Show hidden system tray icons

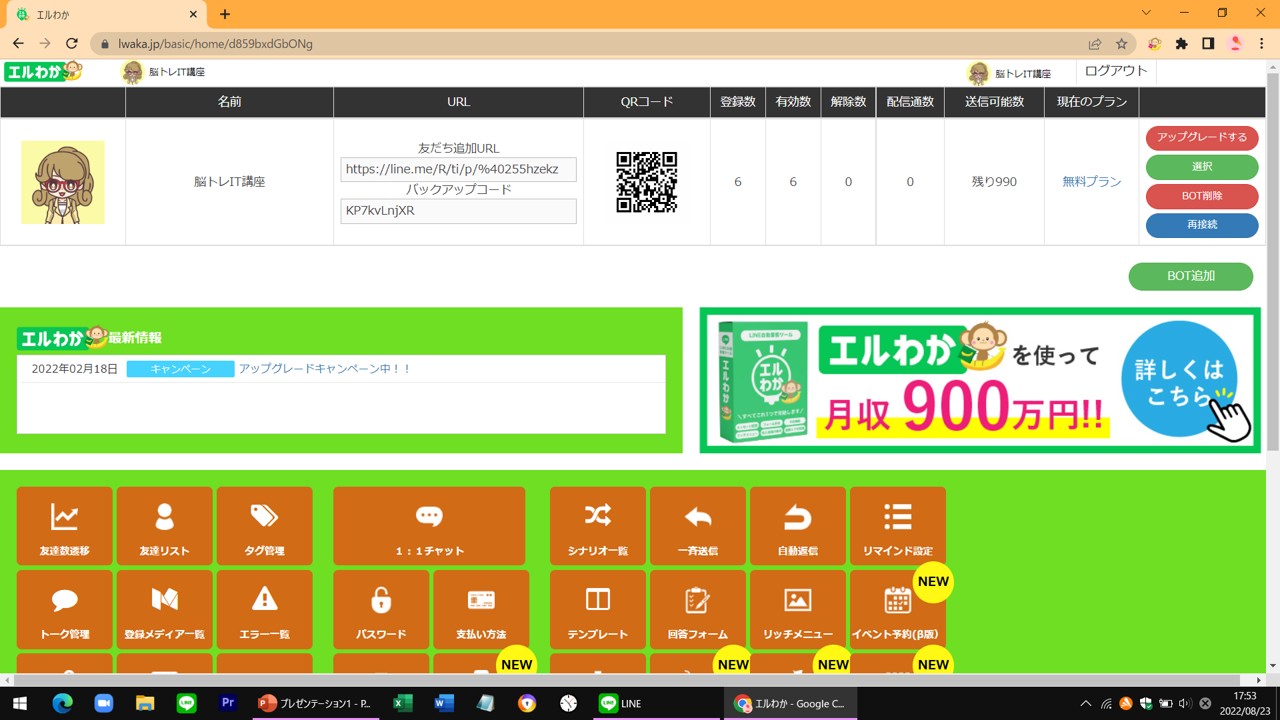1086,703
